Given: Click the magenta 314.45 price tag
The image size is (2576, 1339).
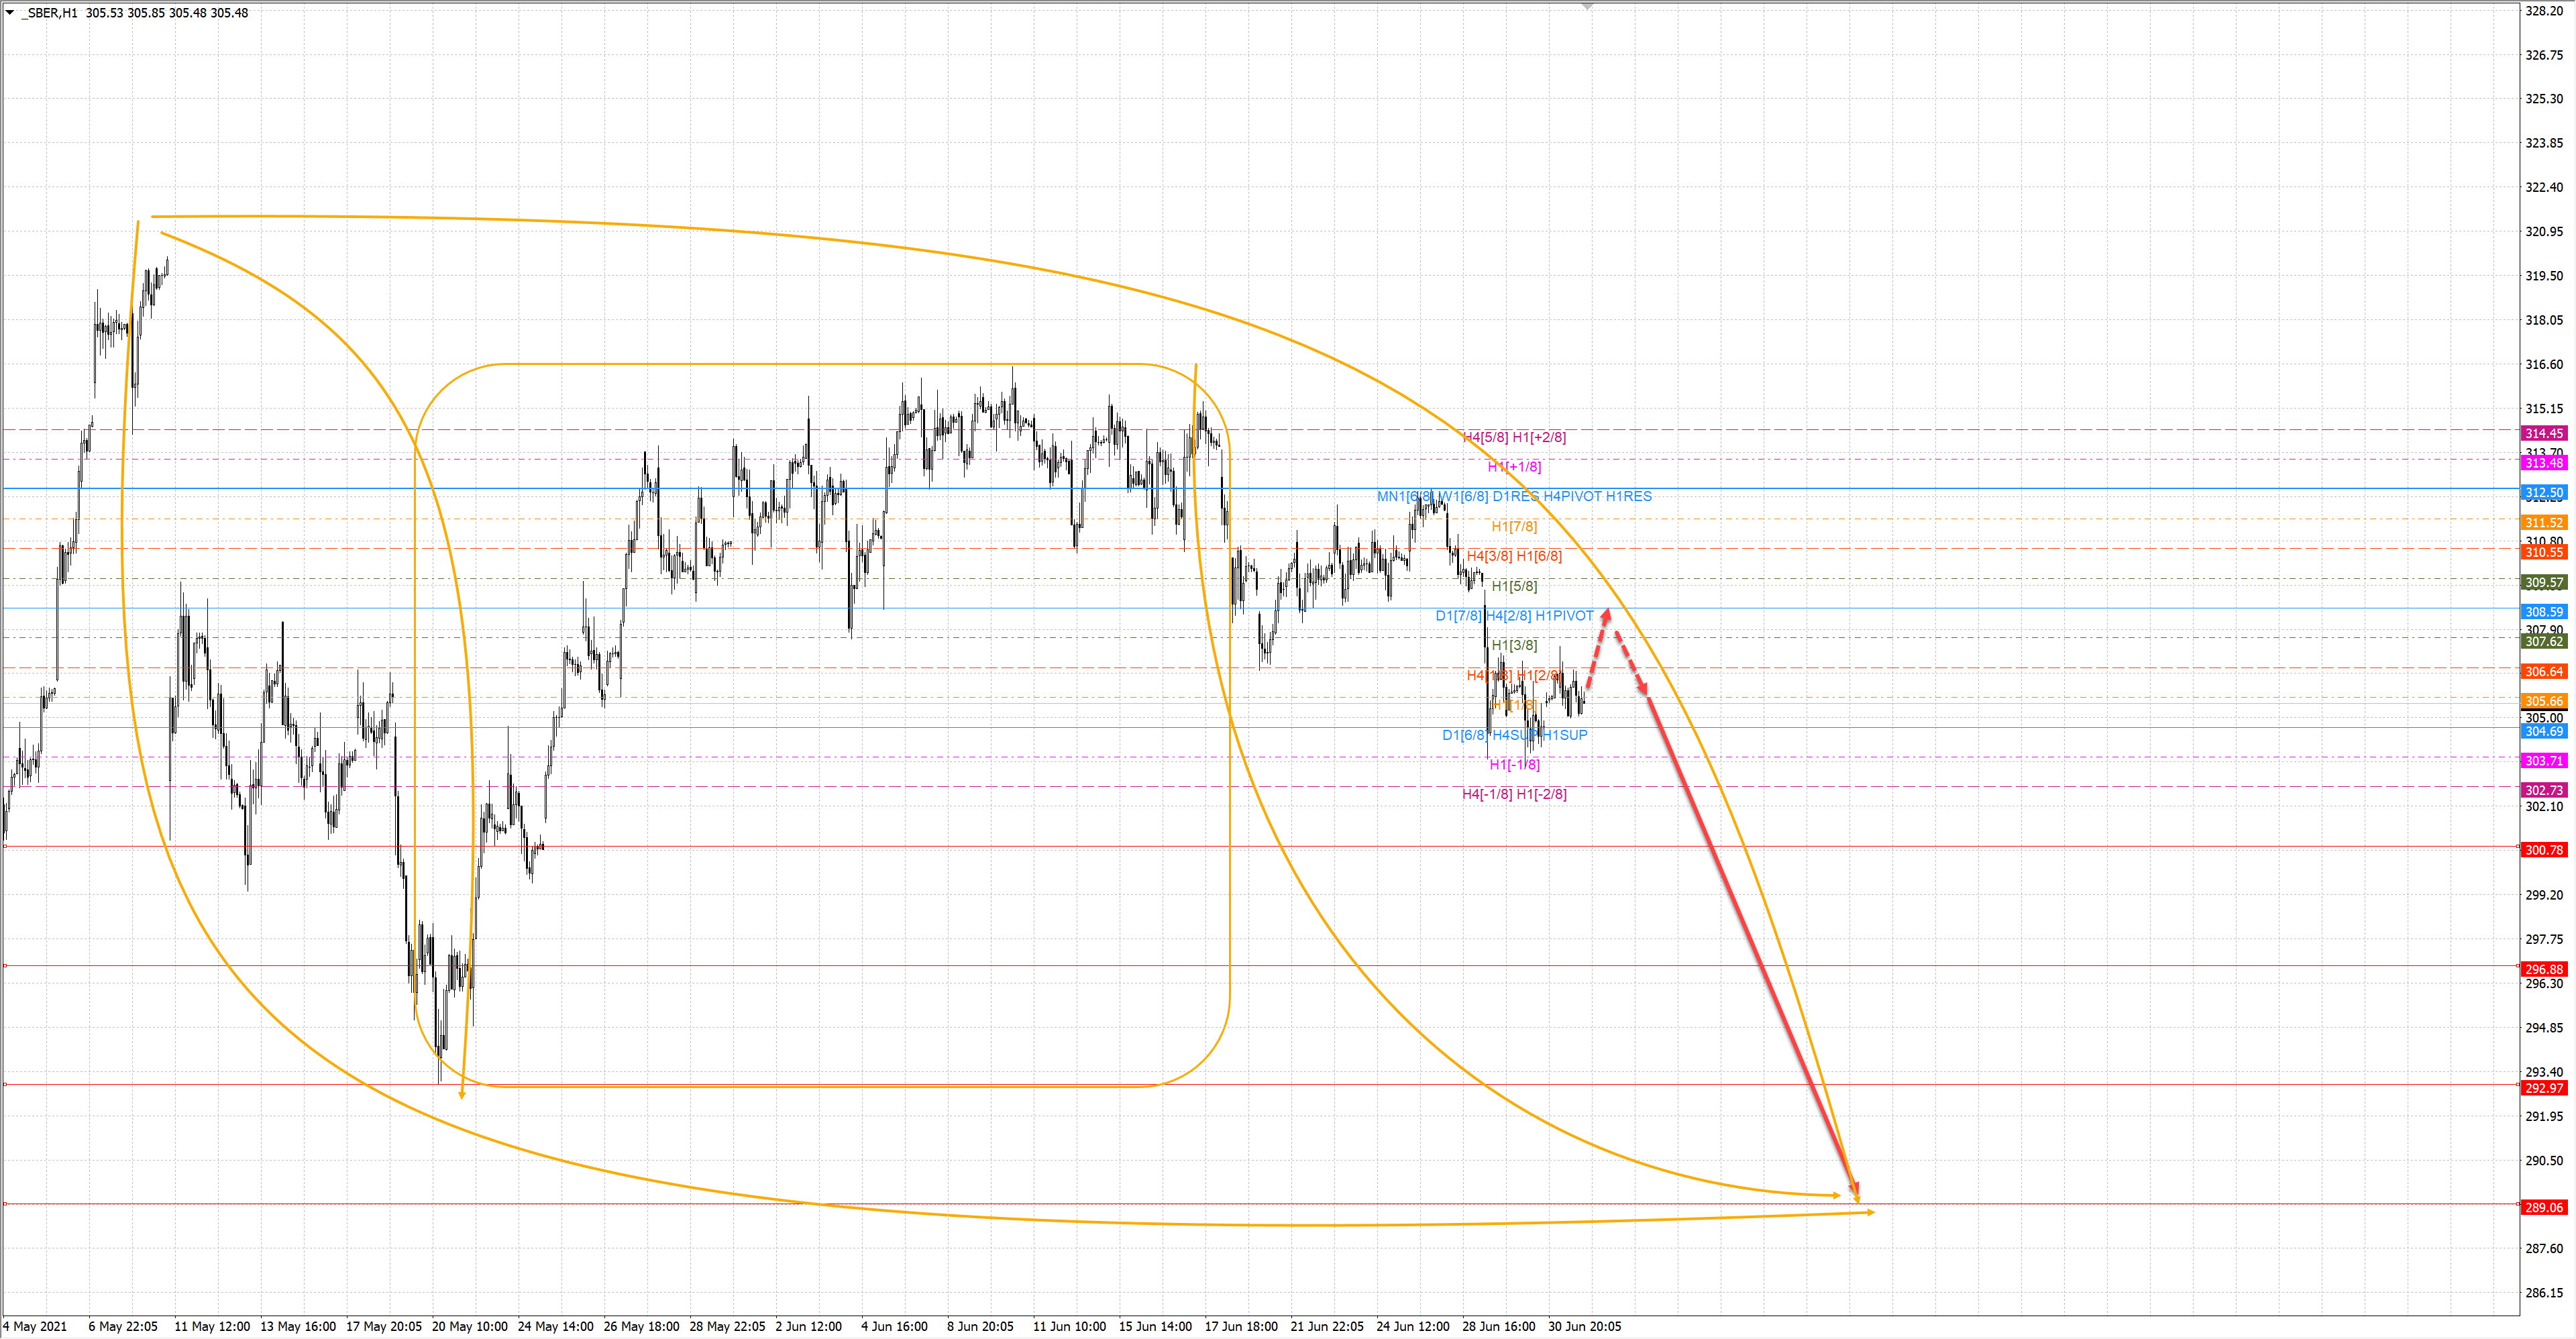Looking at the screenshot, I should (x=2544, y=433).
